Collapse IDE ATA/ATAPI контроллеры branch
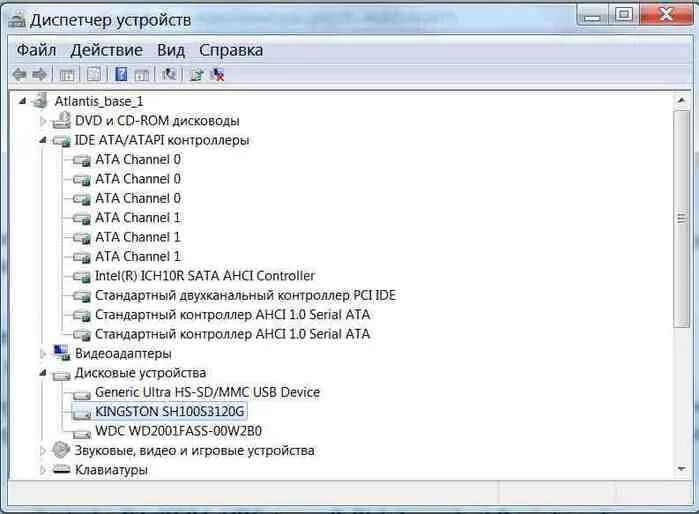Screen dimensions: 699x514 pyautogui.click(x=43, y=140)
